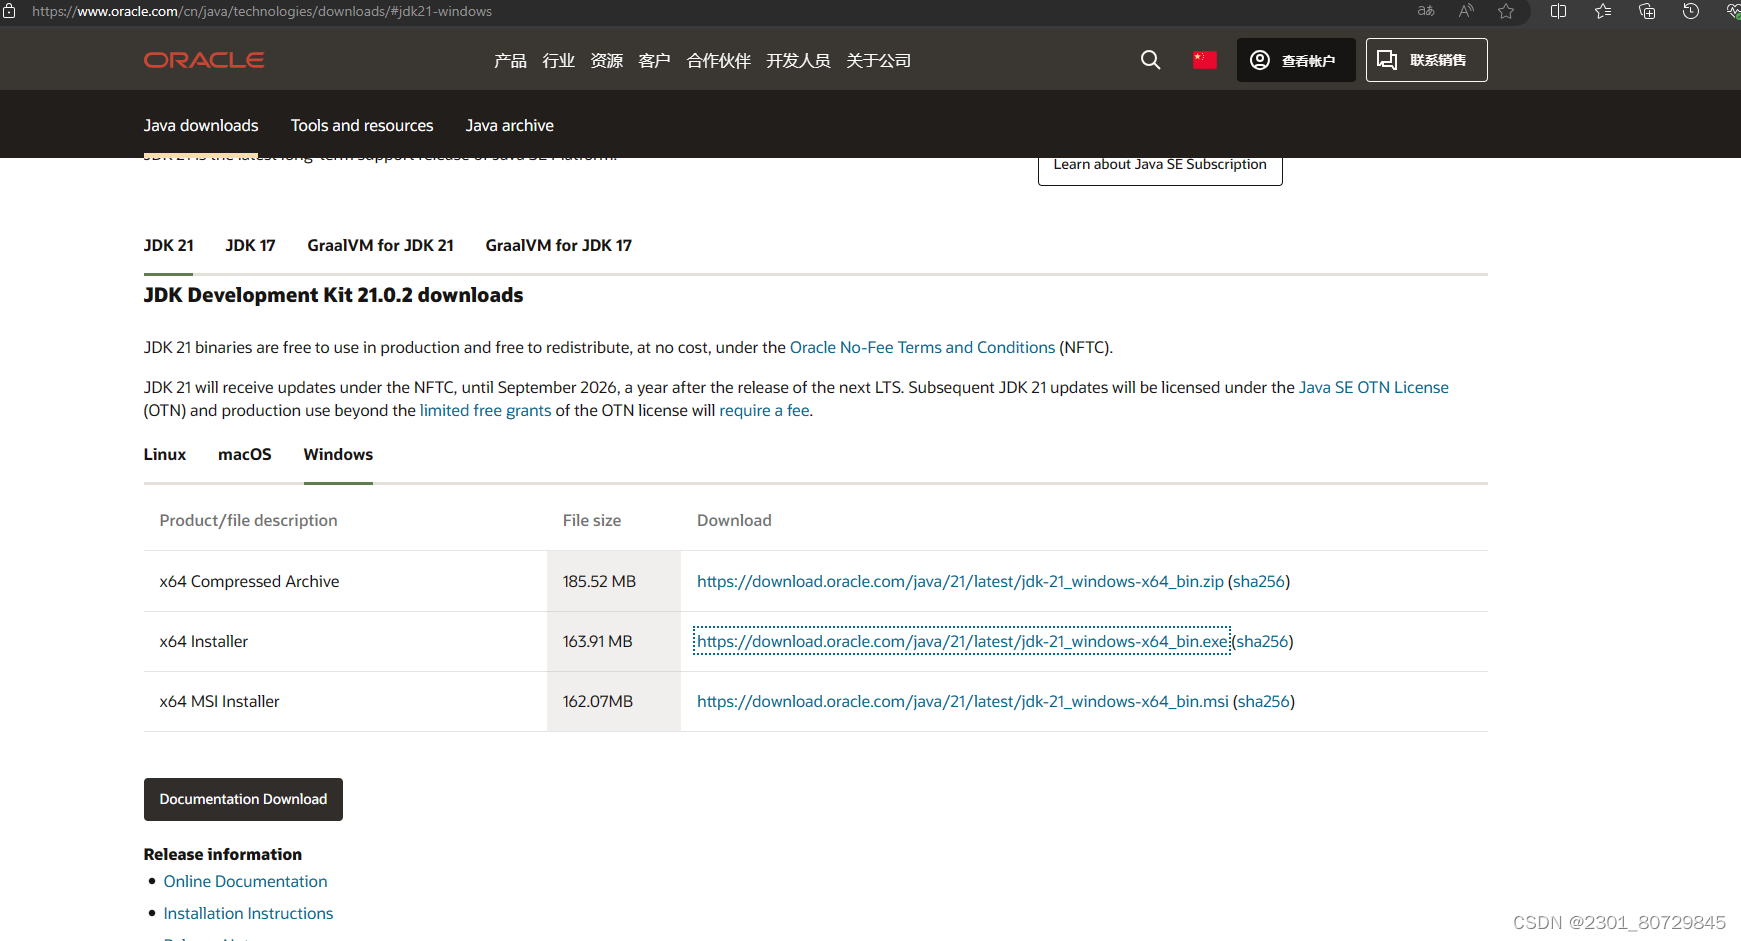
Task: Click the browser address bar
Action: coord(300,11)
